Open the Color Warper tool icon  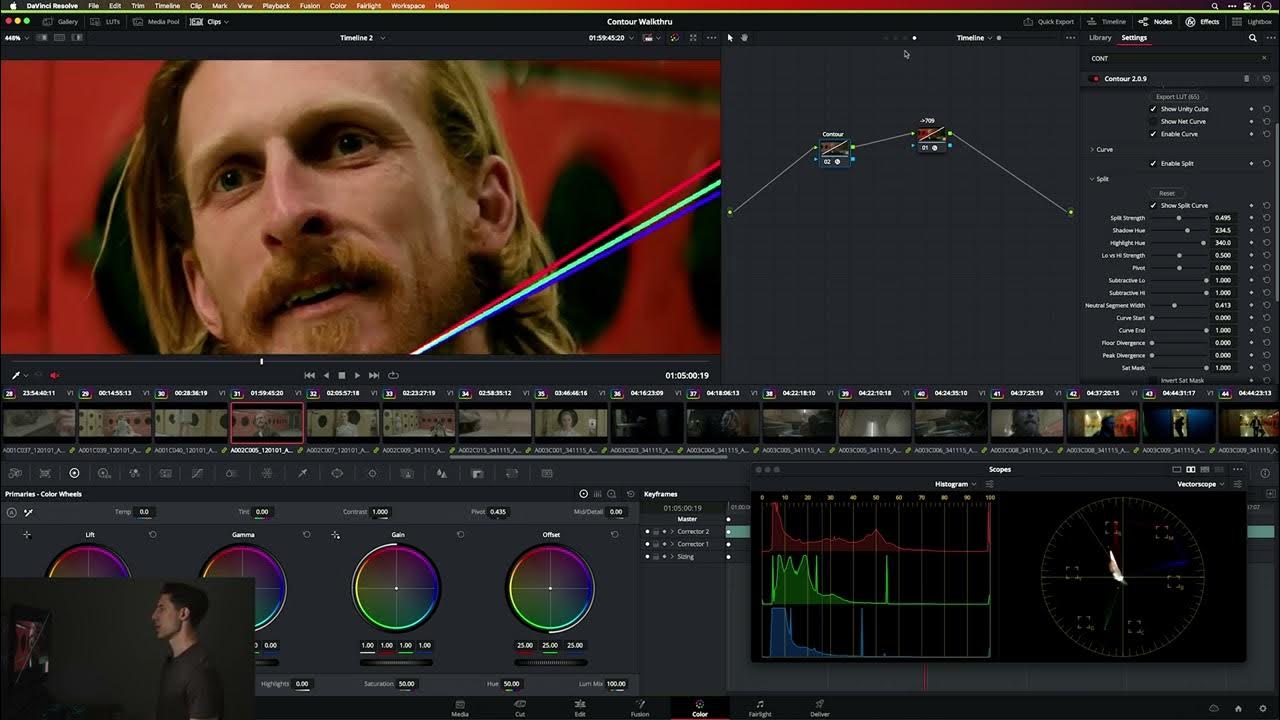click(265, 472)
